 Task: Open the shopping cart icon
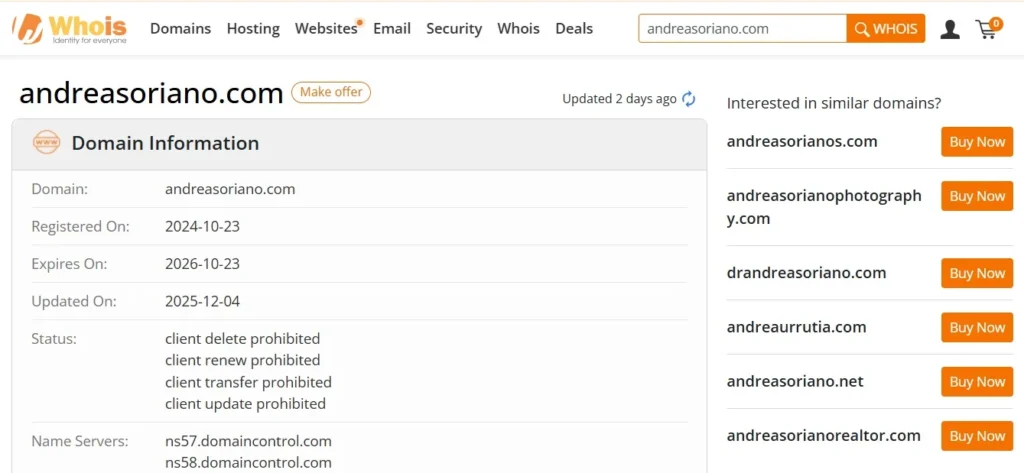pyautogui.click(x=988, y=28)
